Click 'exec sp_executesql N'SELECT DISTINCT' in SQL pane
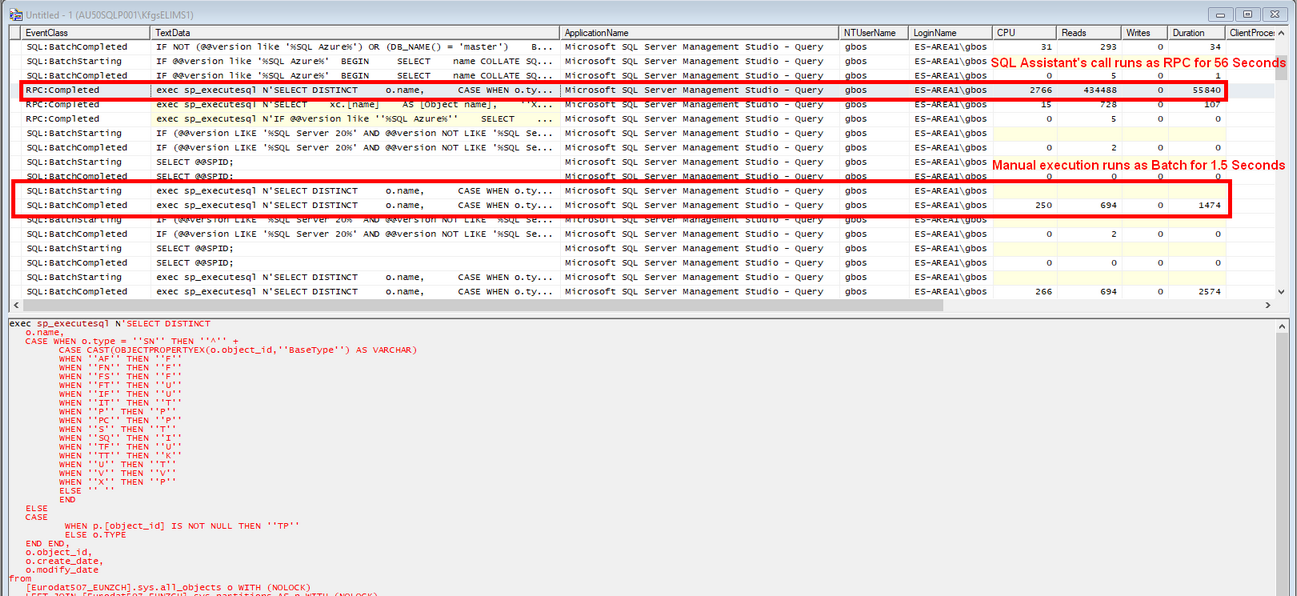This screenshot has width=1297, height=596. (110, 324)
